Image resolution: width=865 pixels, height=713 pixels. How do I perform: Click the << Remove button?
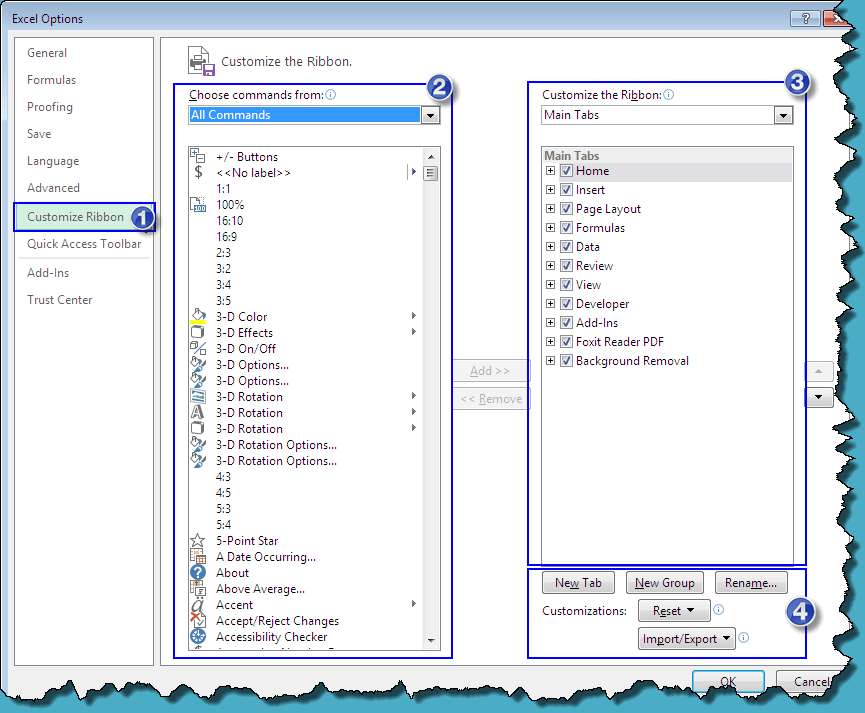(490, 399)
